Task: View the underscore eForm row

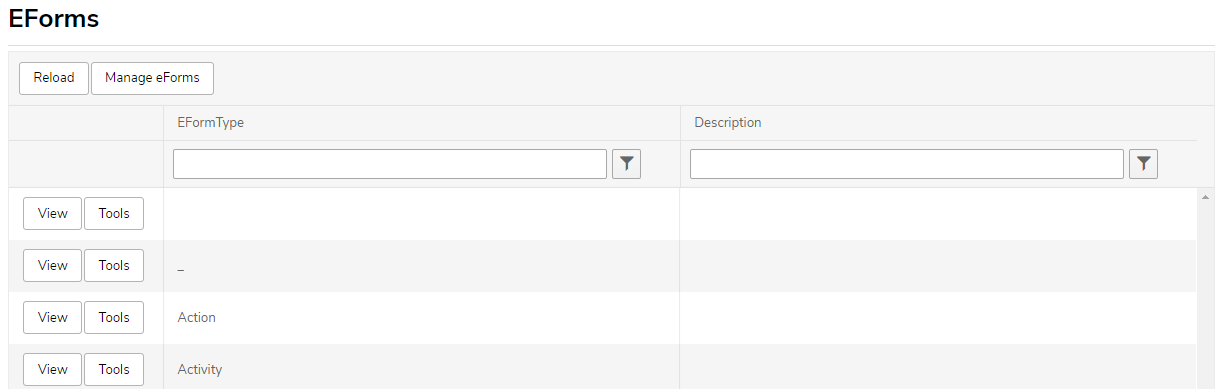Action: [52, 266]
